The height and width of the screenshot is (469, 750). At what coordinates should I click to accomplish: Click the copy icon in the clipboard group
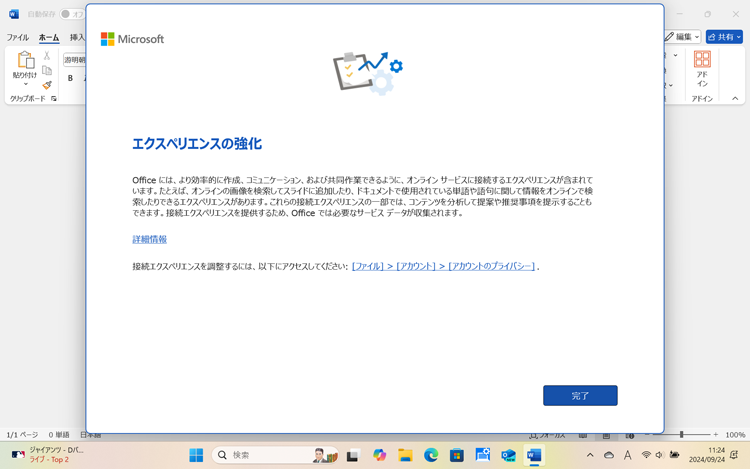click(47, 71)
